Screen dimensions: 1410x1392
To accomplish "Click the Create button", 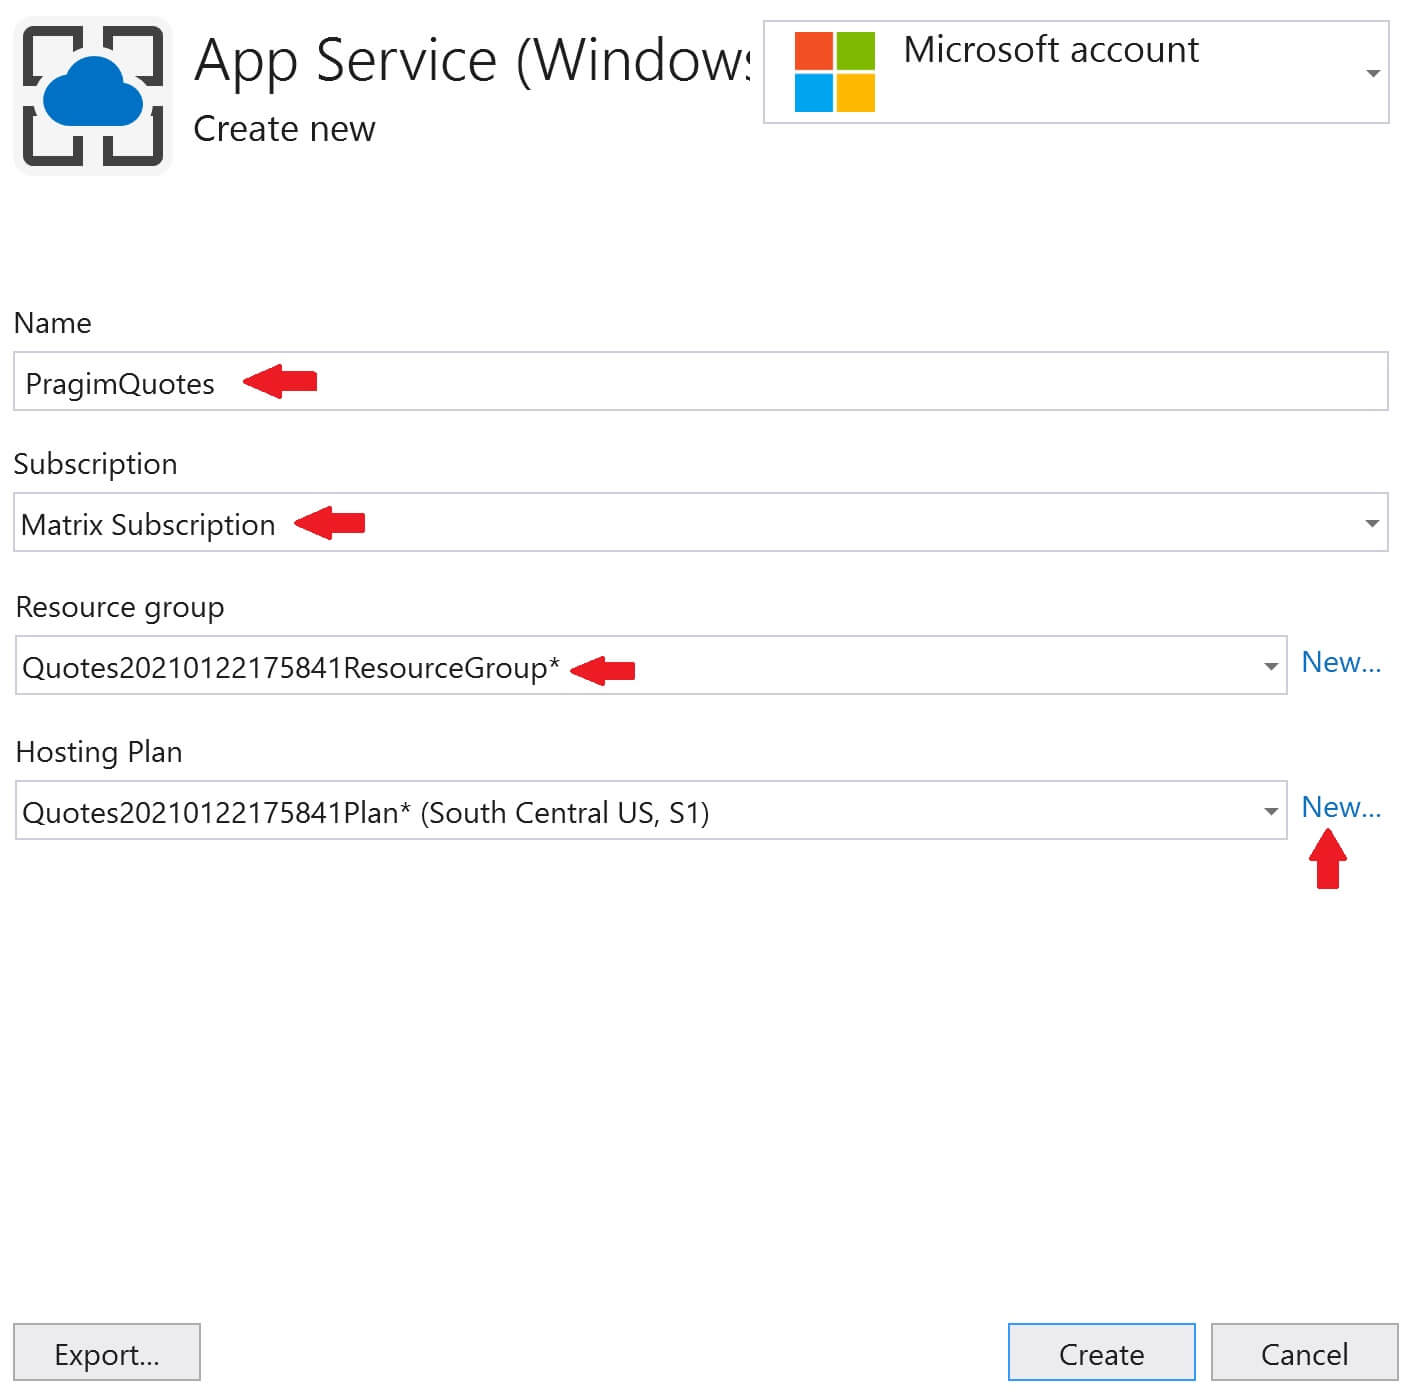I will pos(1101,1353).
